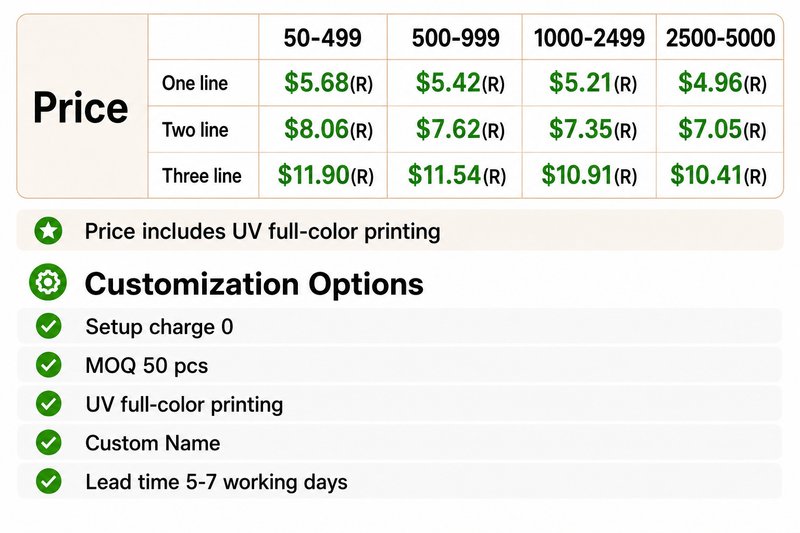Click the green gear icon beside Customization Options
Image resolution: width=800 pixels, height=533 pixels.
click(48, 282)
